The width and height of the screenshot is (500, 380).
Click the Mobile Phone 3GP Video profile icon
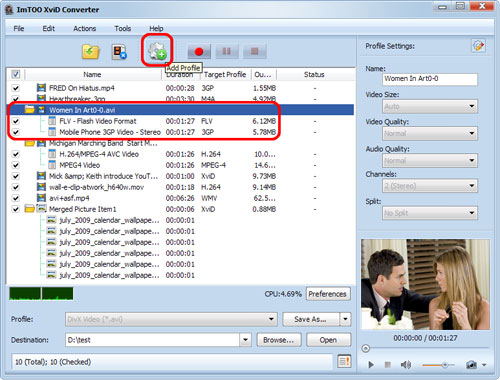(x=52, y=132)
